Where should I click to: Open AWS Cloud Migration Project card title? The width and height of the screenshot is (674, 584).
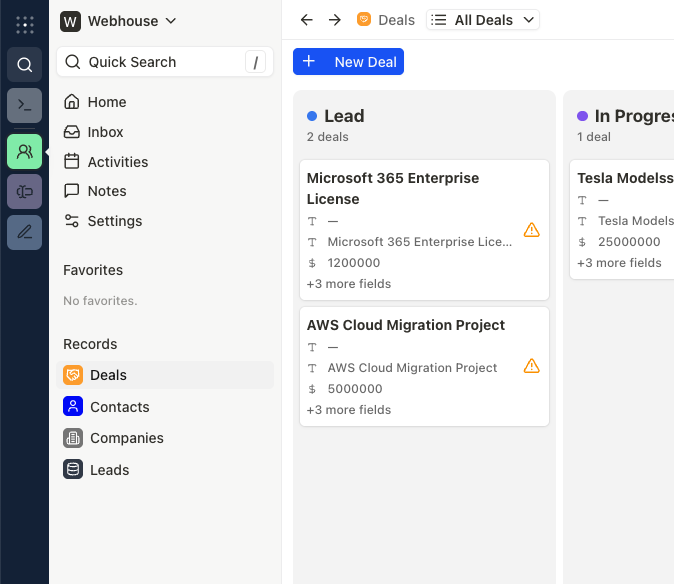[406, 325]
